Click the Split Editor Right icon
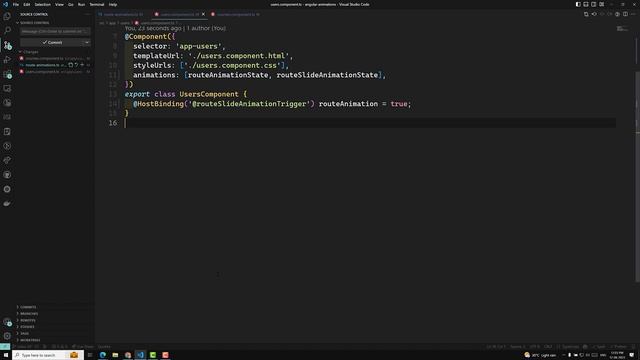 (625, 14)
